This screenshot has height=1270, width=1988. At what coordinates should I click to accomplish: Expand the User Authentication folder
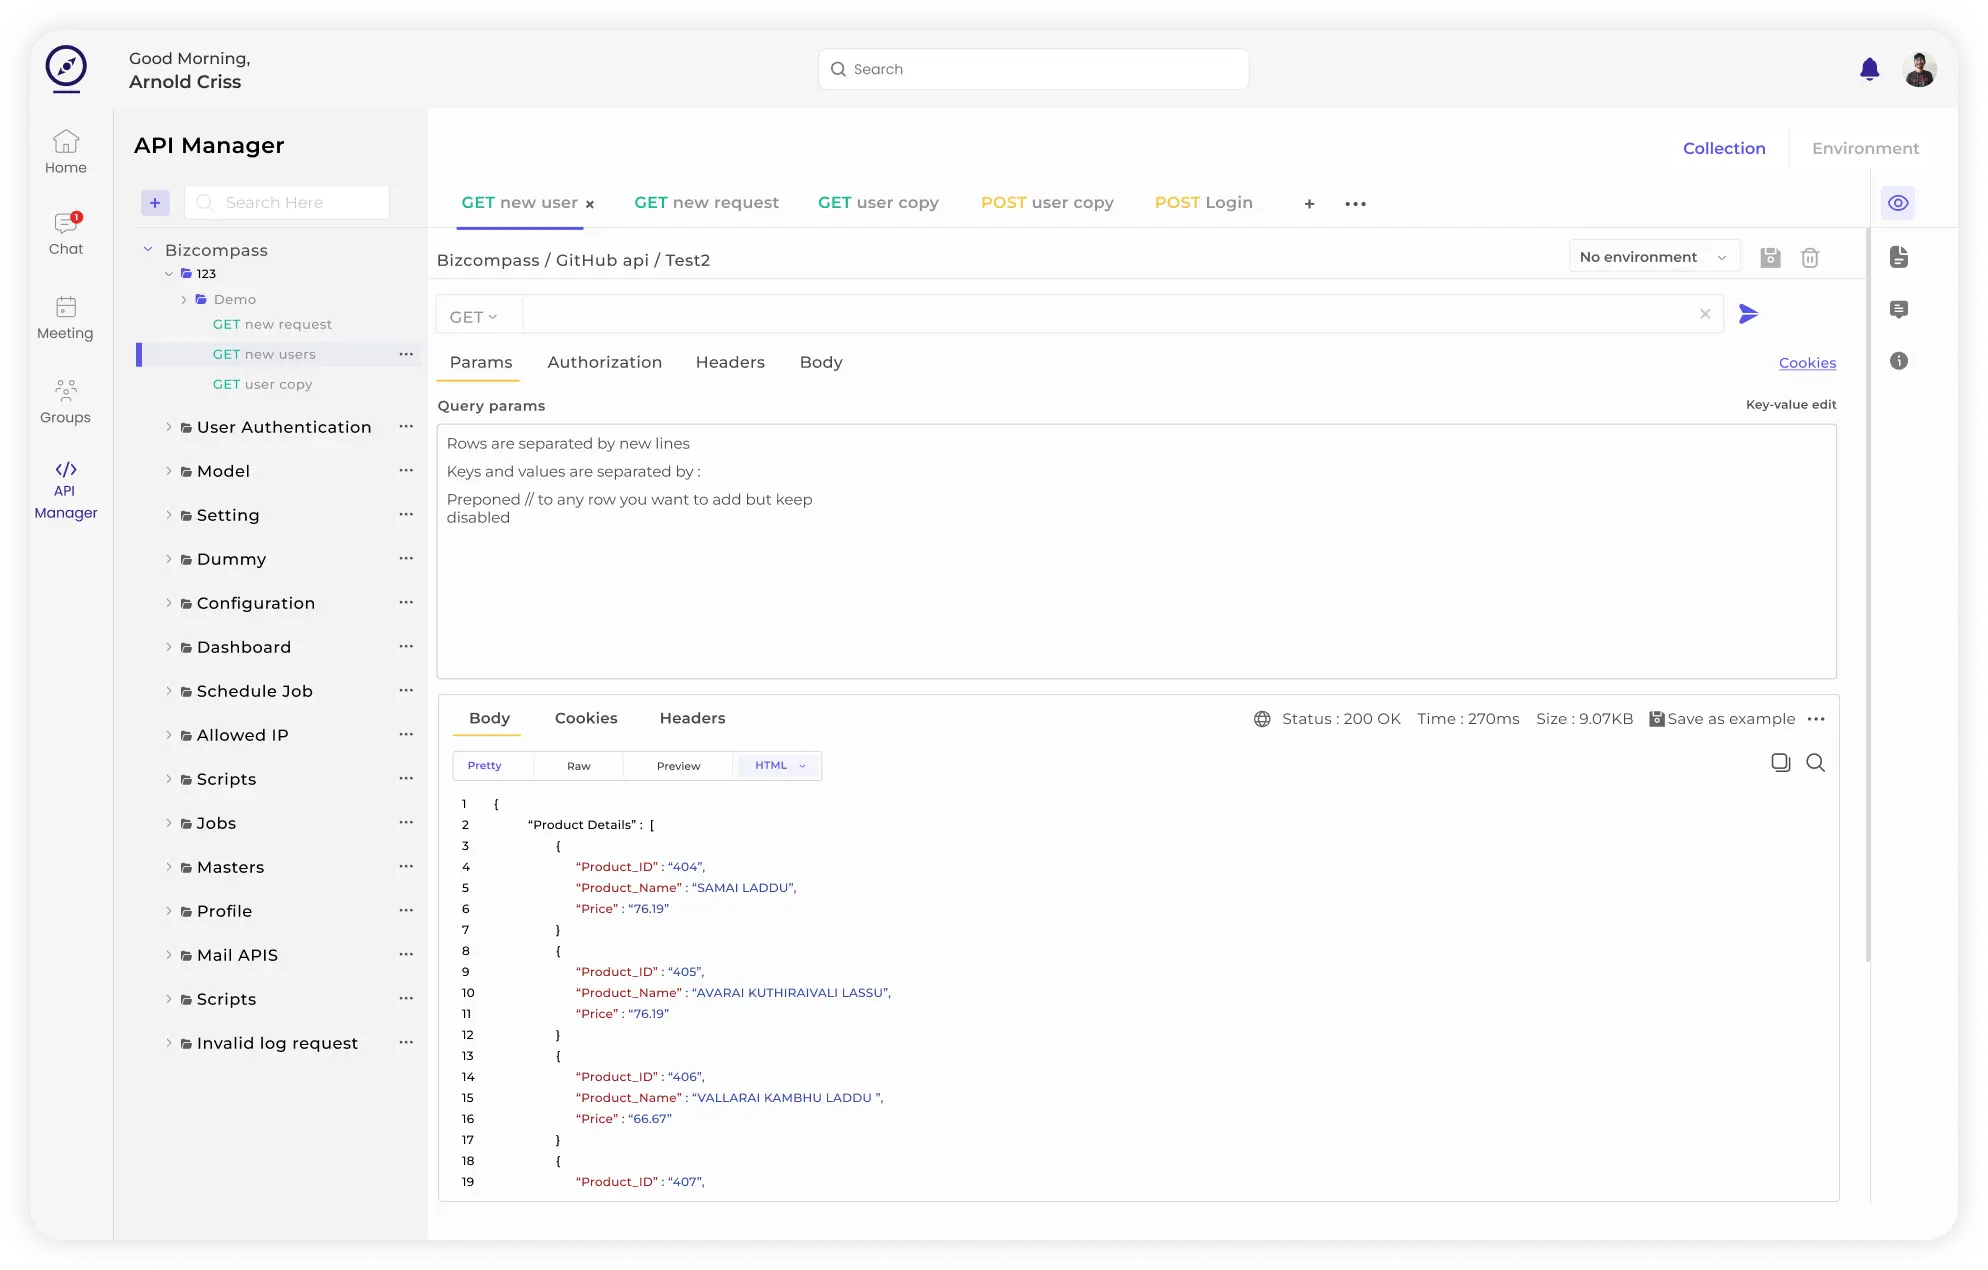[169, 427]
